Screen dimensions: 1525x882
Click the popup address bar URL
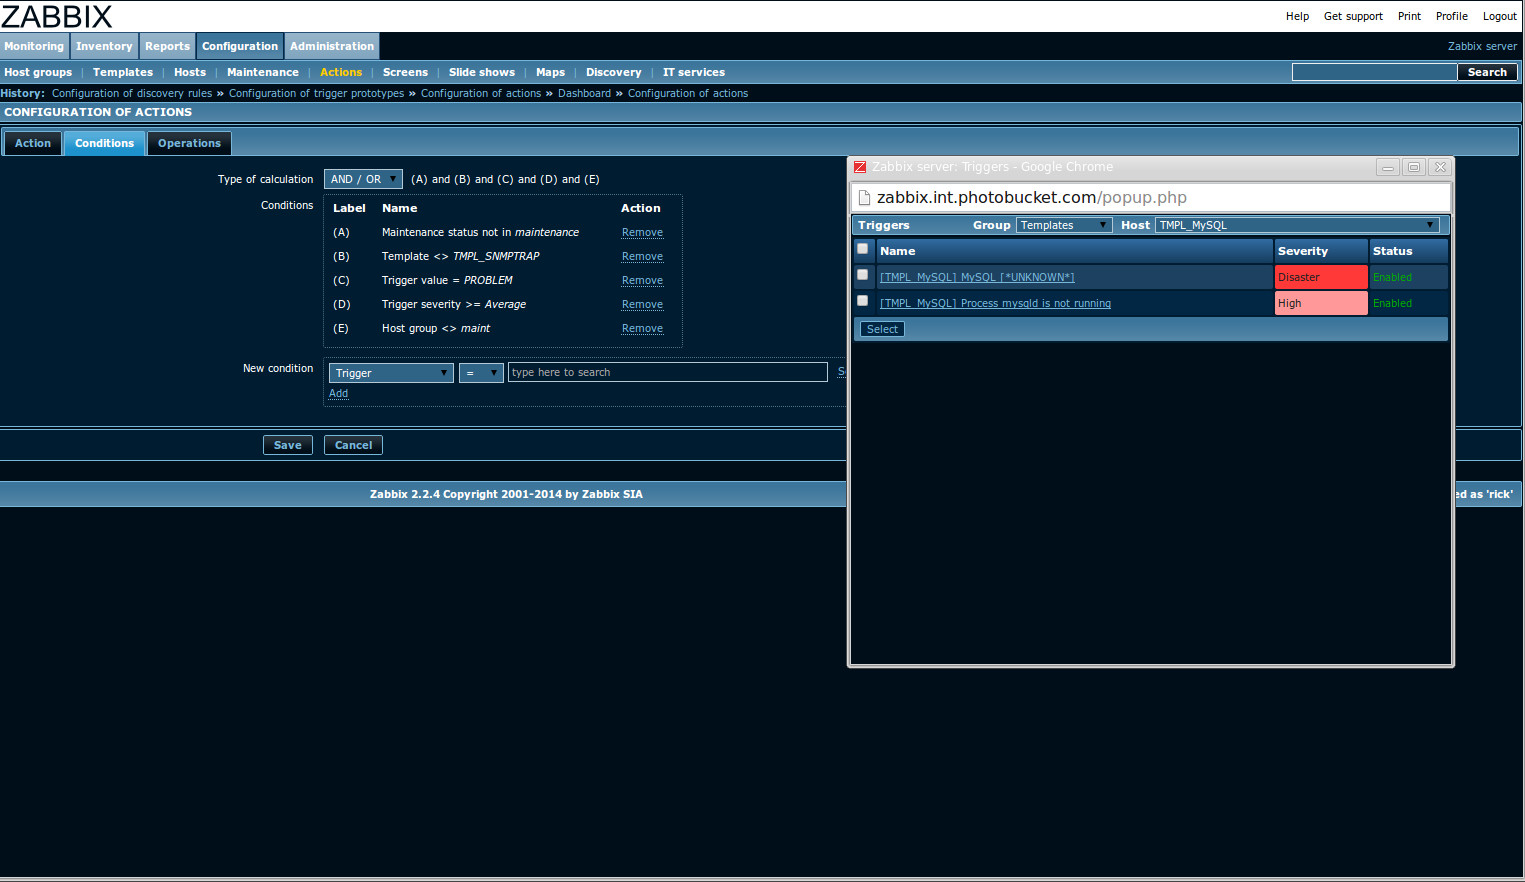click(1031, 198)
